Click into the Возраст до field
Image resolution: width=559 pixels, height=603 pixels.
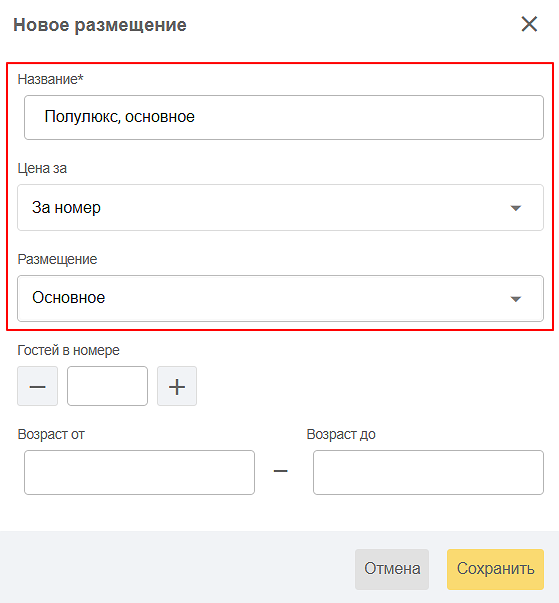coord(428,472)
